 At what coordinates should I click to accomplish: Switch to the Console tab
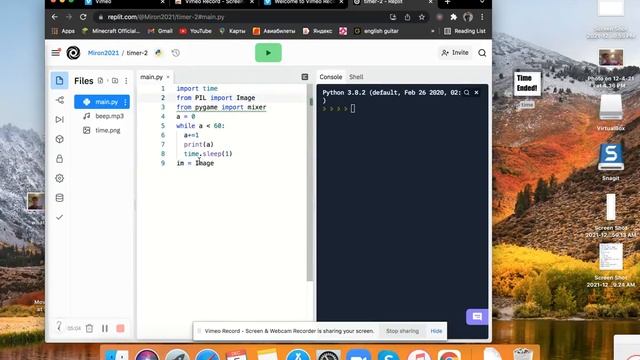[331, 77]
